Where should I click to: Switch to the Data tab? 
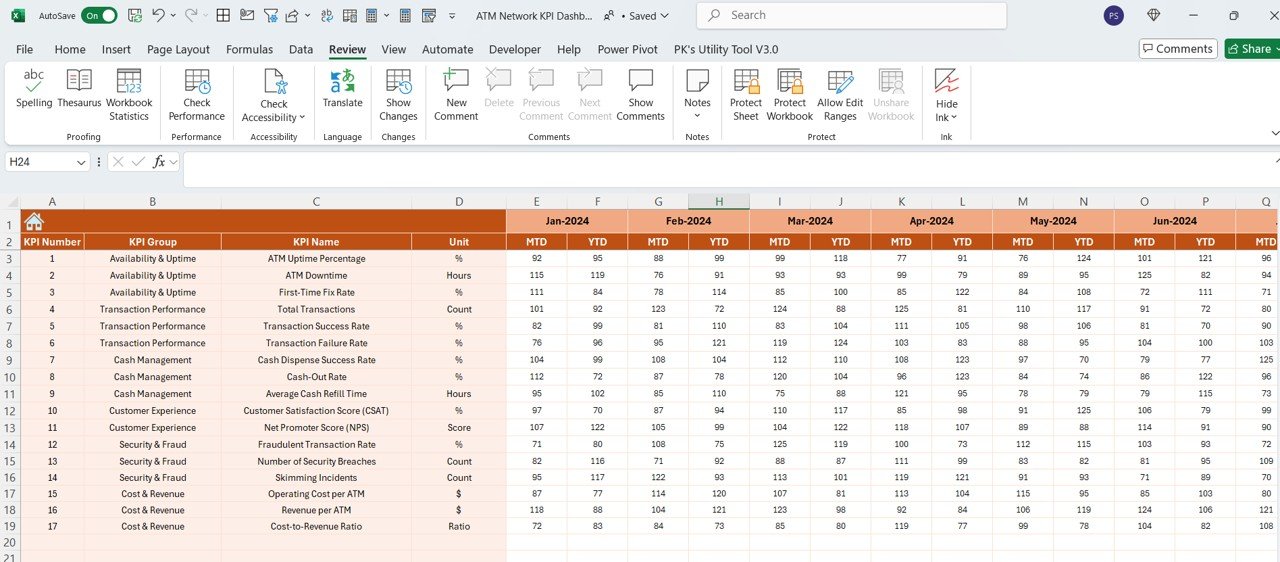pyautogui.click(x=301, y=49)
